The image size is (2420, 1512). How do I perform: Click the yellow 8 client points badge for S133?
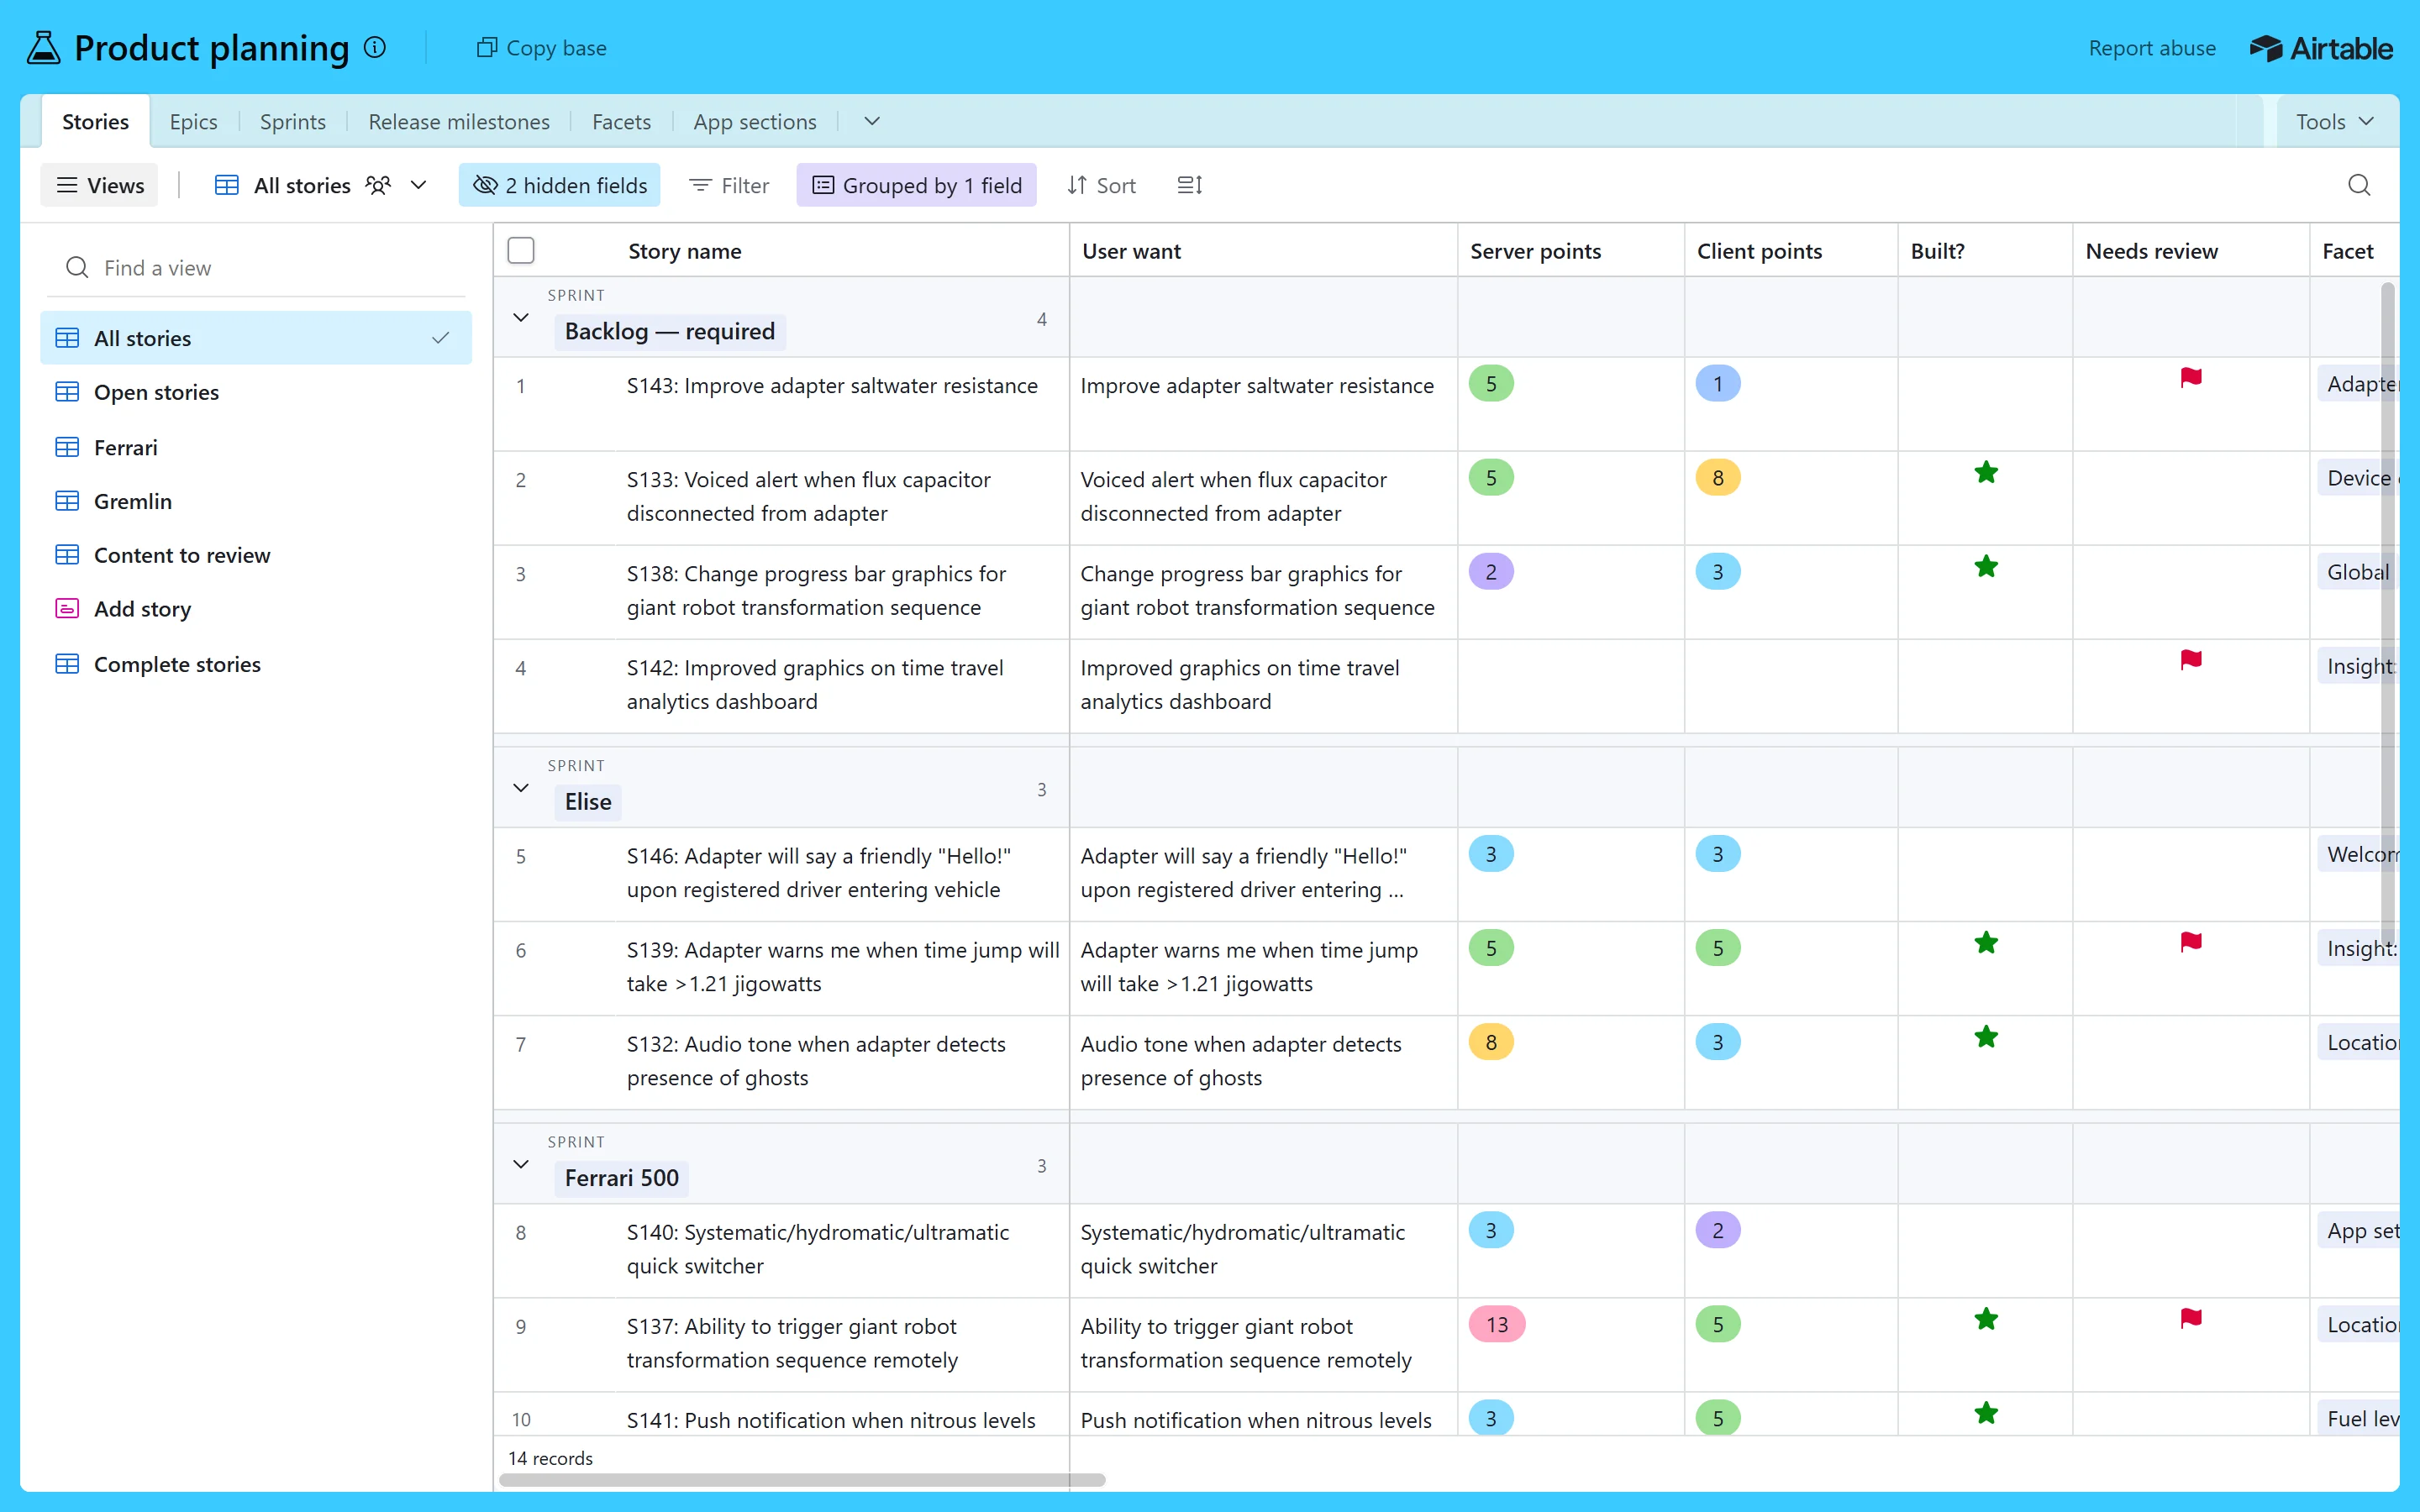point(1718,478)
